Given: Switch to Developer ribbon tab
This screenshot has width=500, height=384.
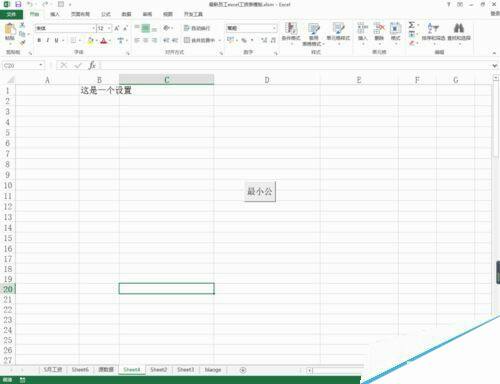Looking at the screenshot, I should click(193, 14).
